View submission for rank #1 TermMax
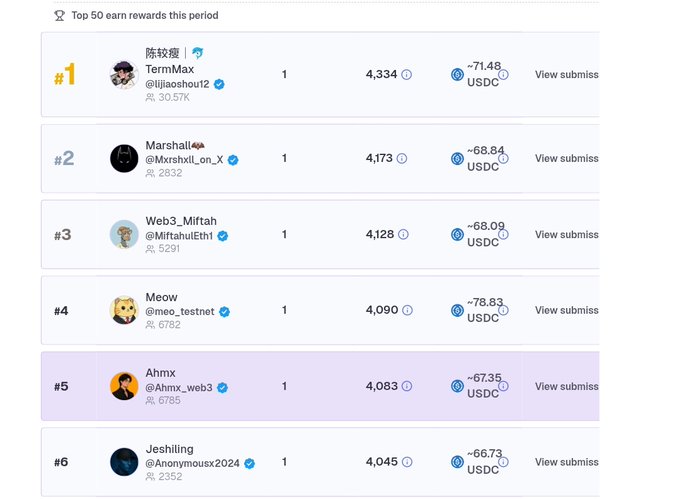Screen dimensions: 680x499 coord(567,75)
